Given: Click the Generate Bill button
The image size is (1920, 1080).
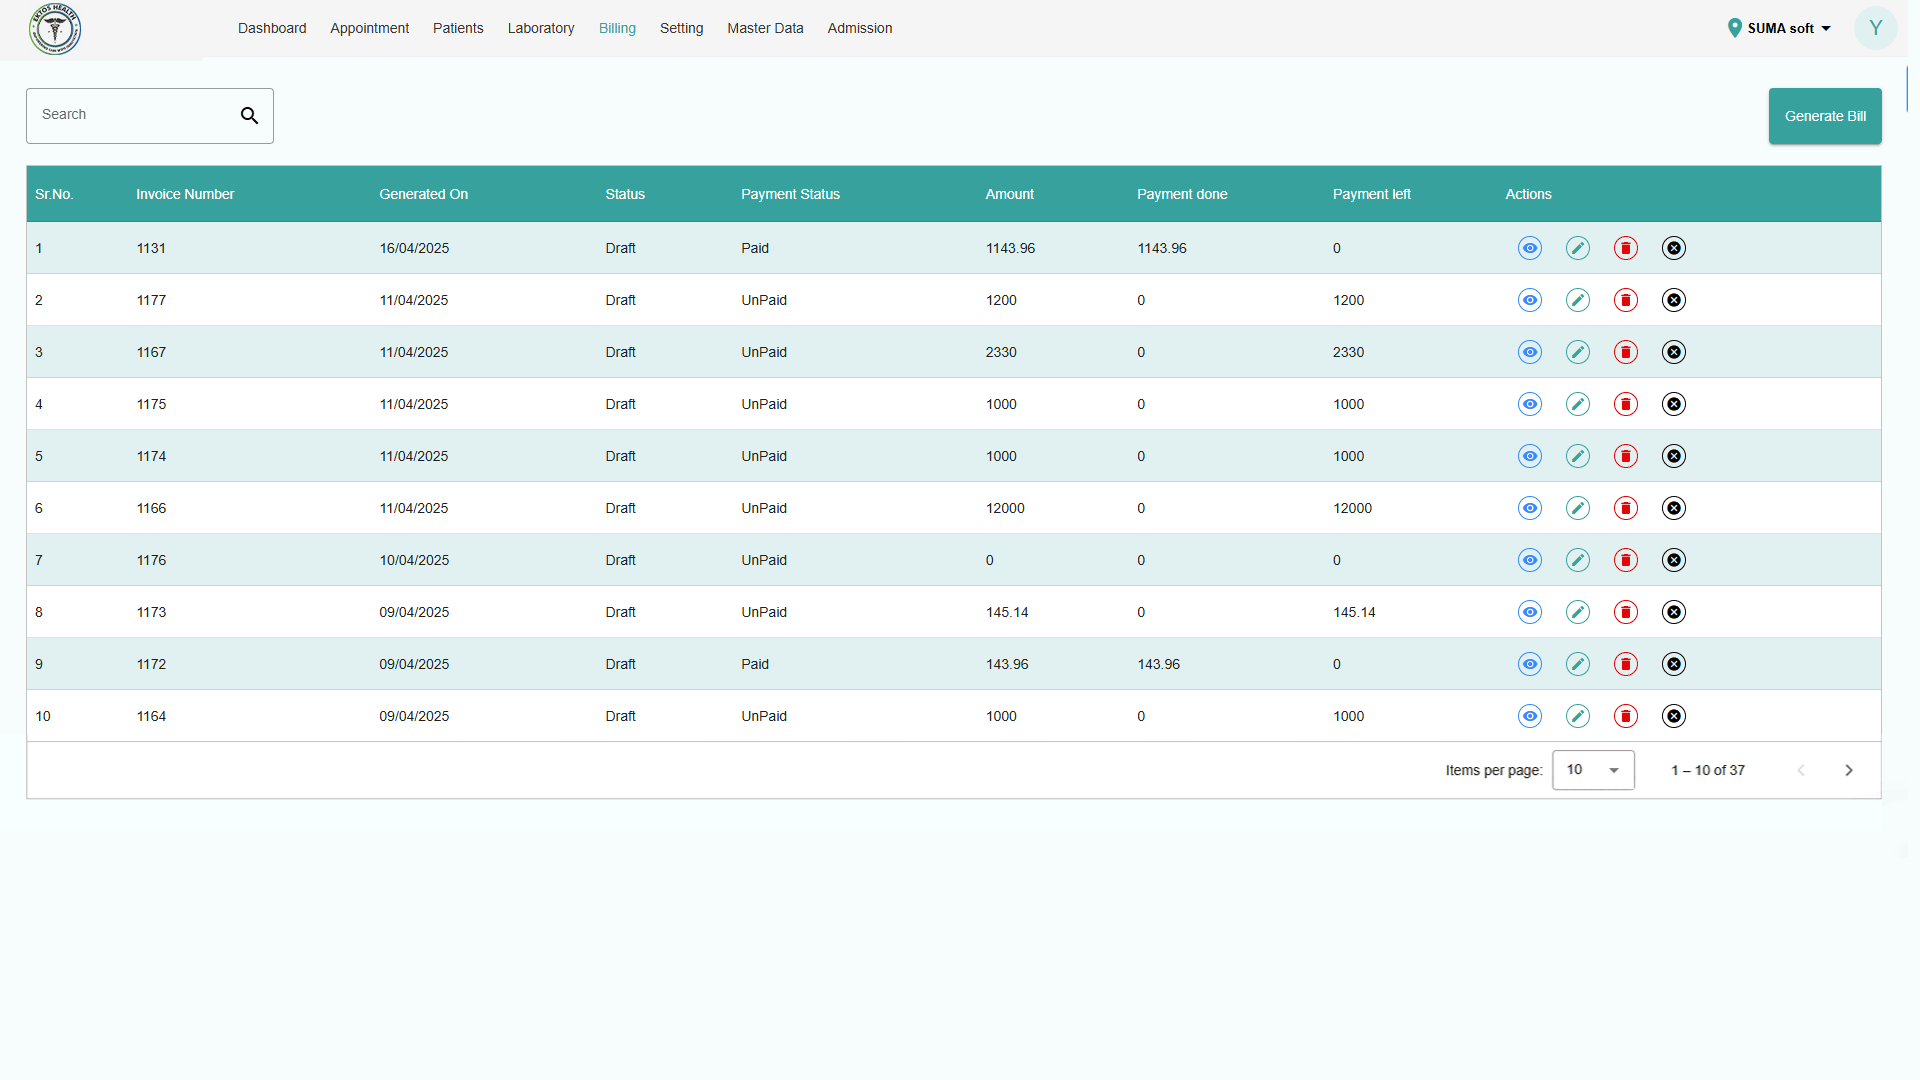Looking at the screenshot, I should [1824, 116].
